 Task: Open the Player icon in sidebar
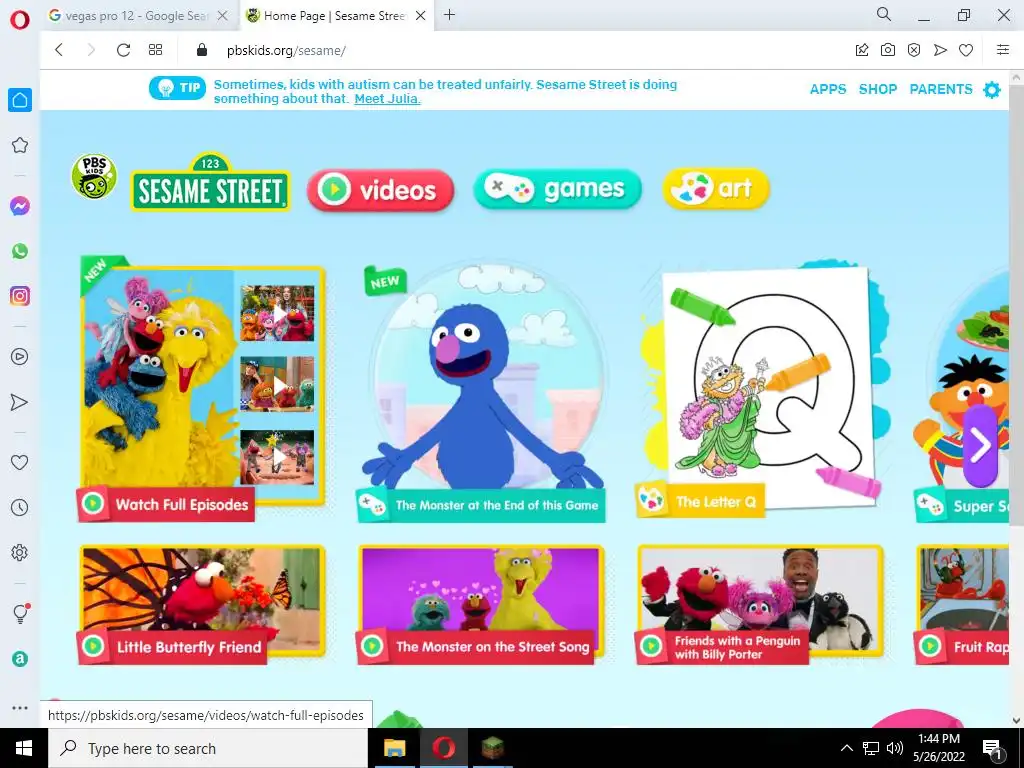[x=20, y=357]
